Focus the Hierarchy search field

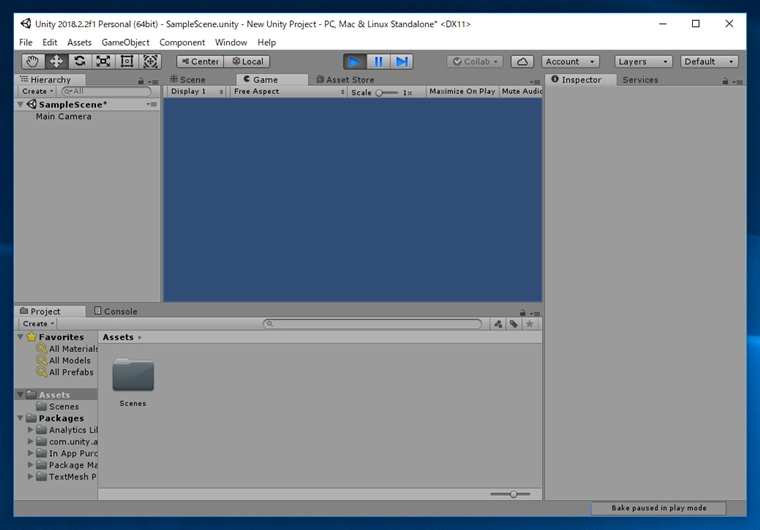pos(107,91)
